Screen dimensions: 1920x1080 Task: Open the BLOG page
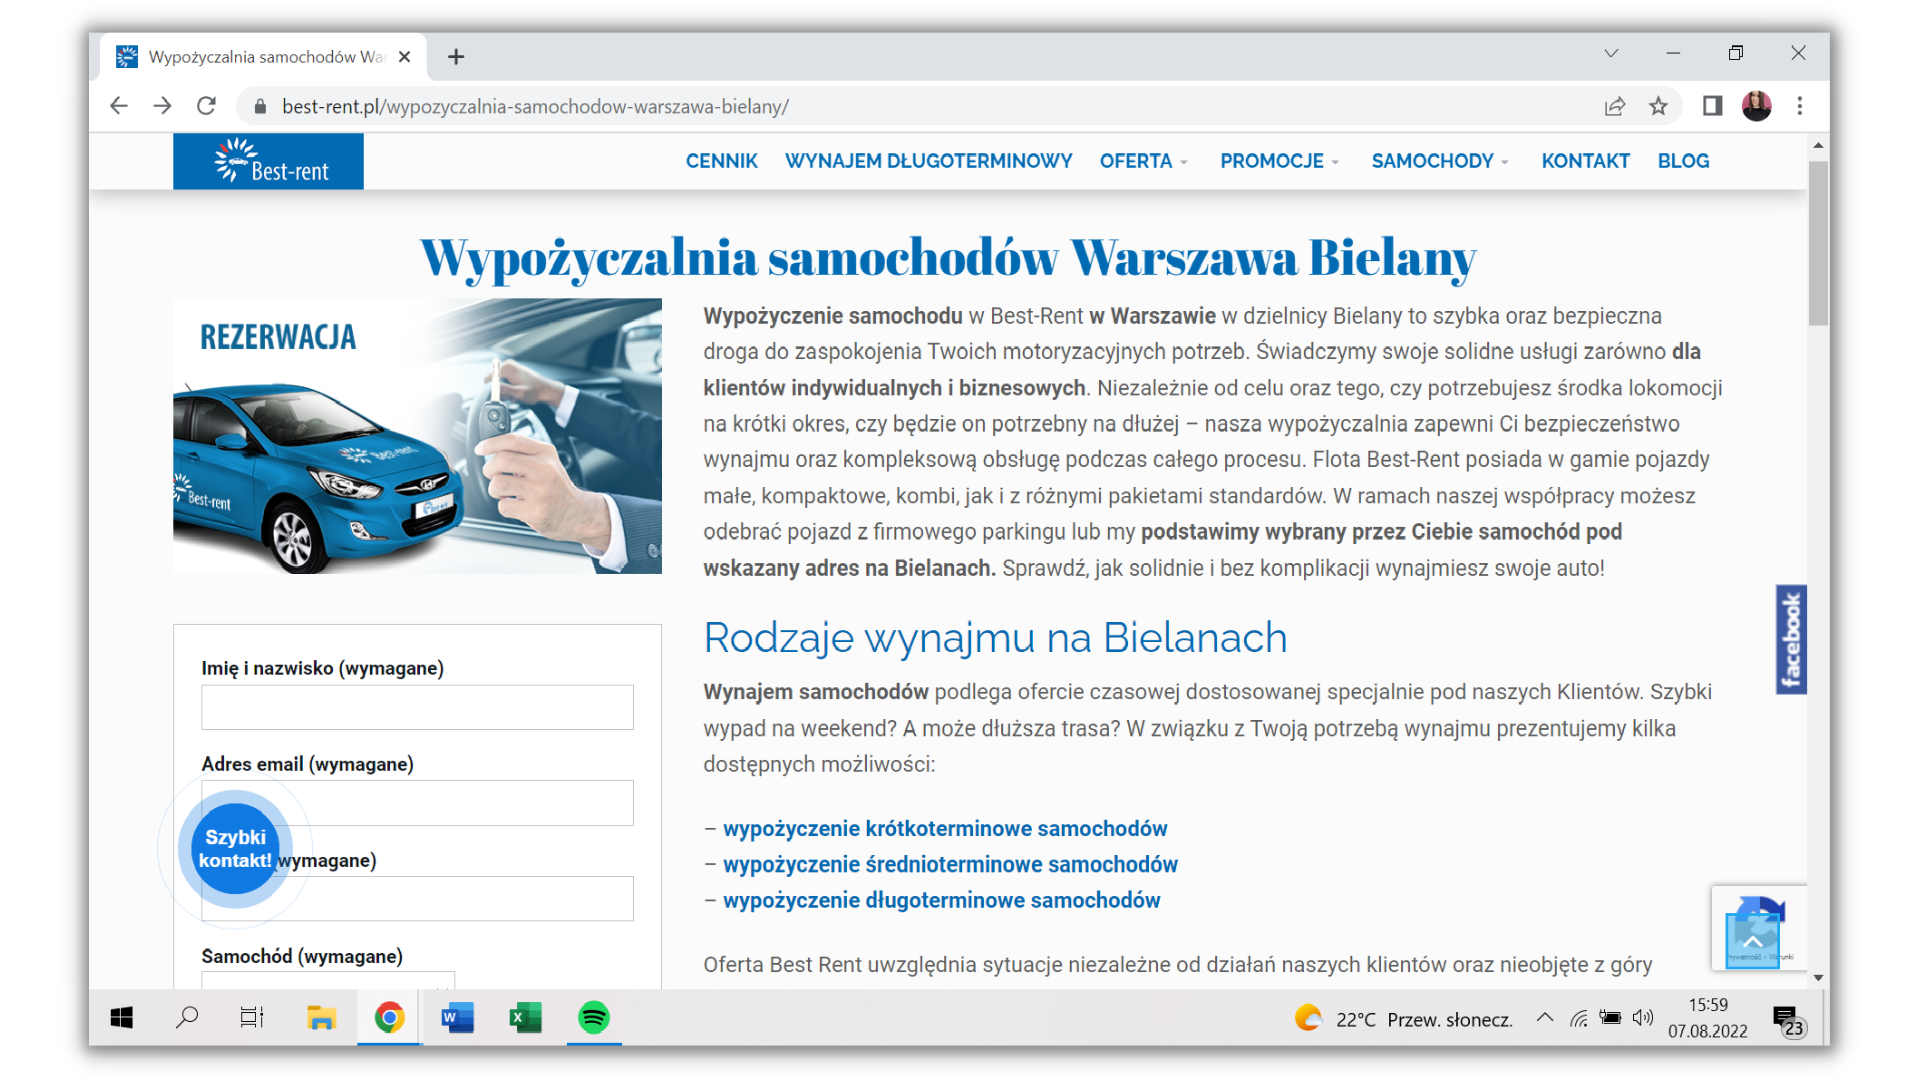tap(1683, 161)
